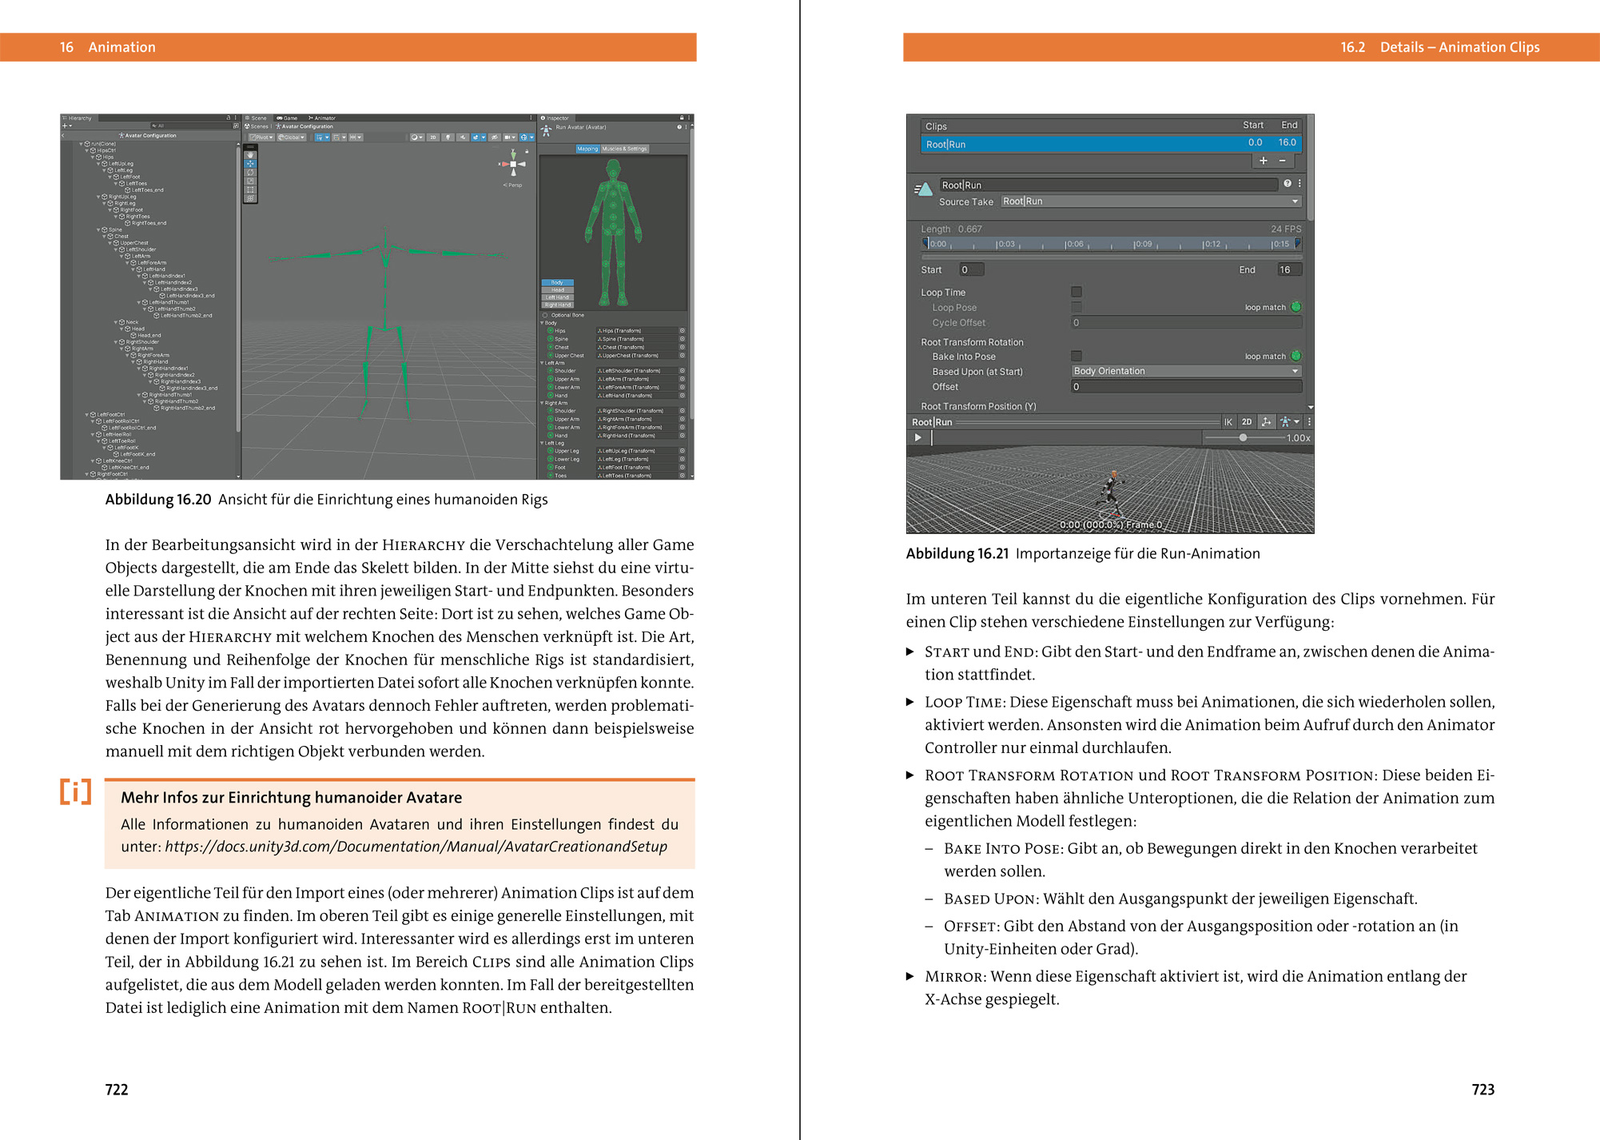
Task: Select the Scale tool in scene toolbar
Action: 250,181
